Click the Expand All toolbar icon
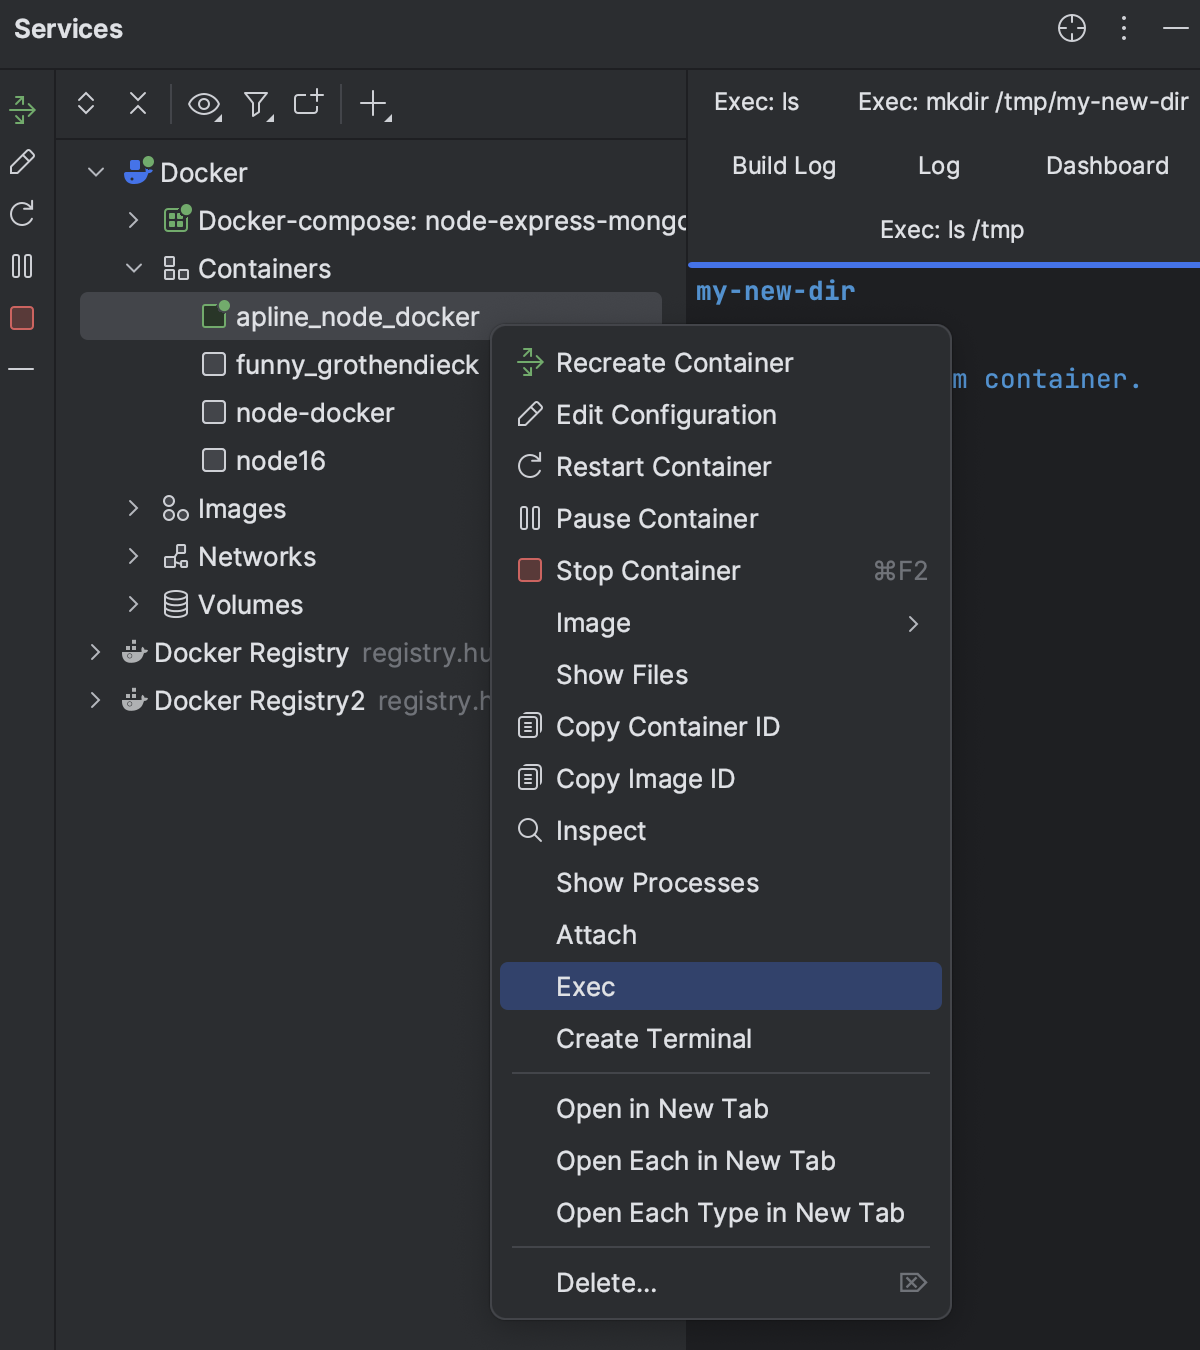 click(86, 103)
